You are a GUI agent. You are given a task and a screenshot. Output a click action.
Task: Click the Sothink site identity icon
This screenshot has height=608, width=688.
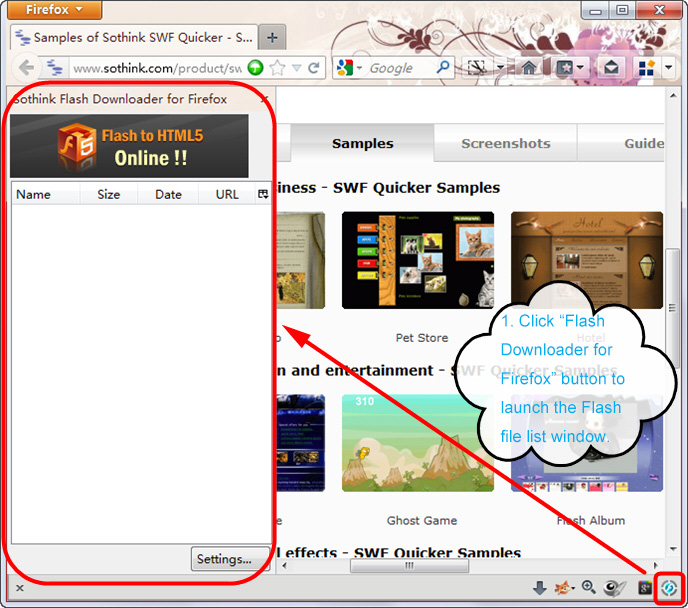tap(54, 68)
